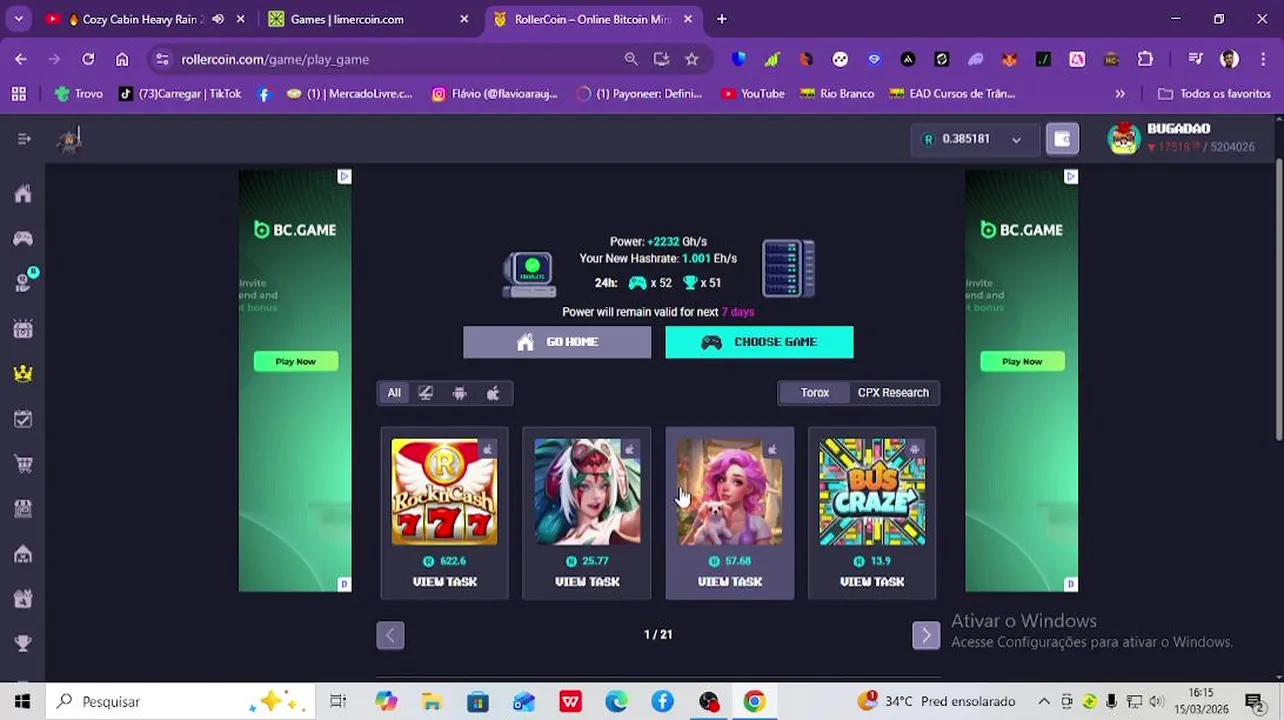1284x720 pixels.
Task: View task for the 25.77 reward game
Action: [x=587, y=581]
